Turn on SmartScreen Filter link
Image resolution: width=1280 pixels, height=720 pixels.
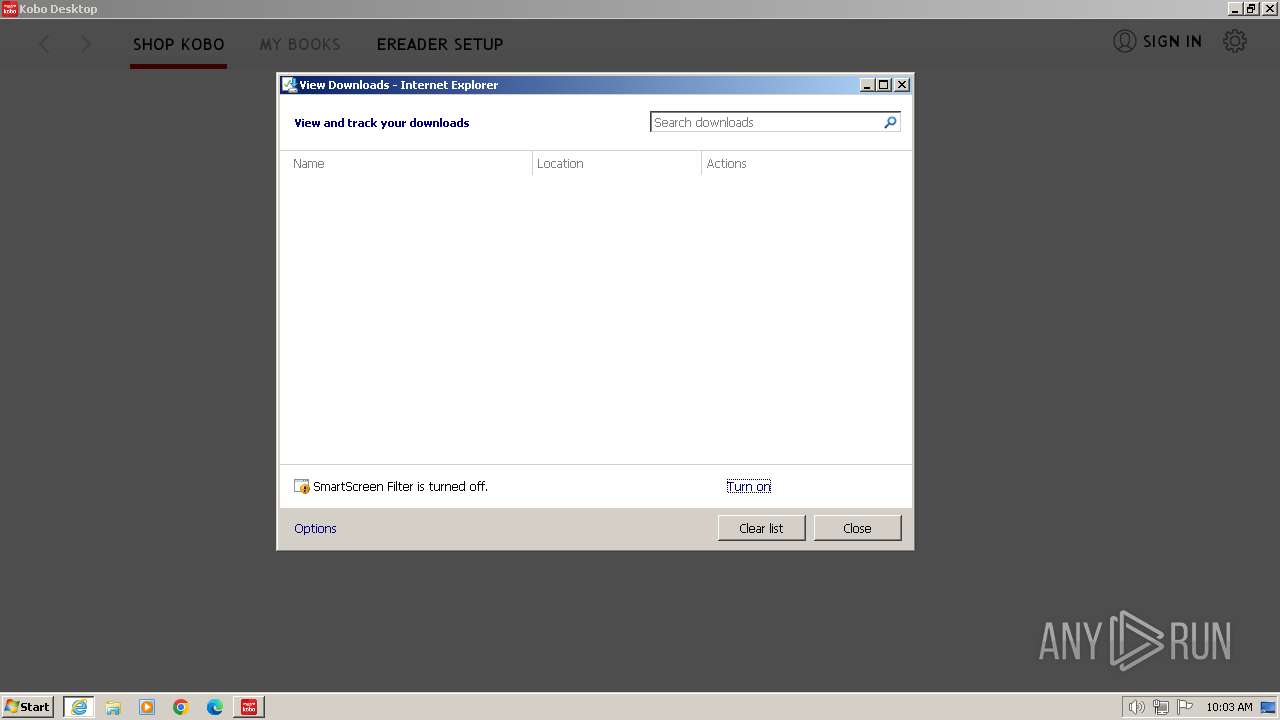point(748,486)
